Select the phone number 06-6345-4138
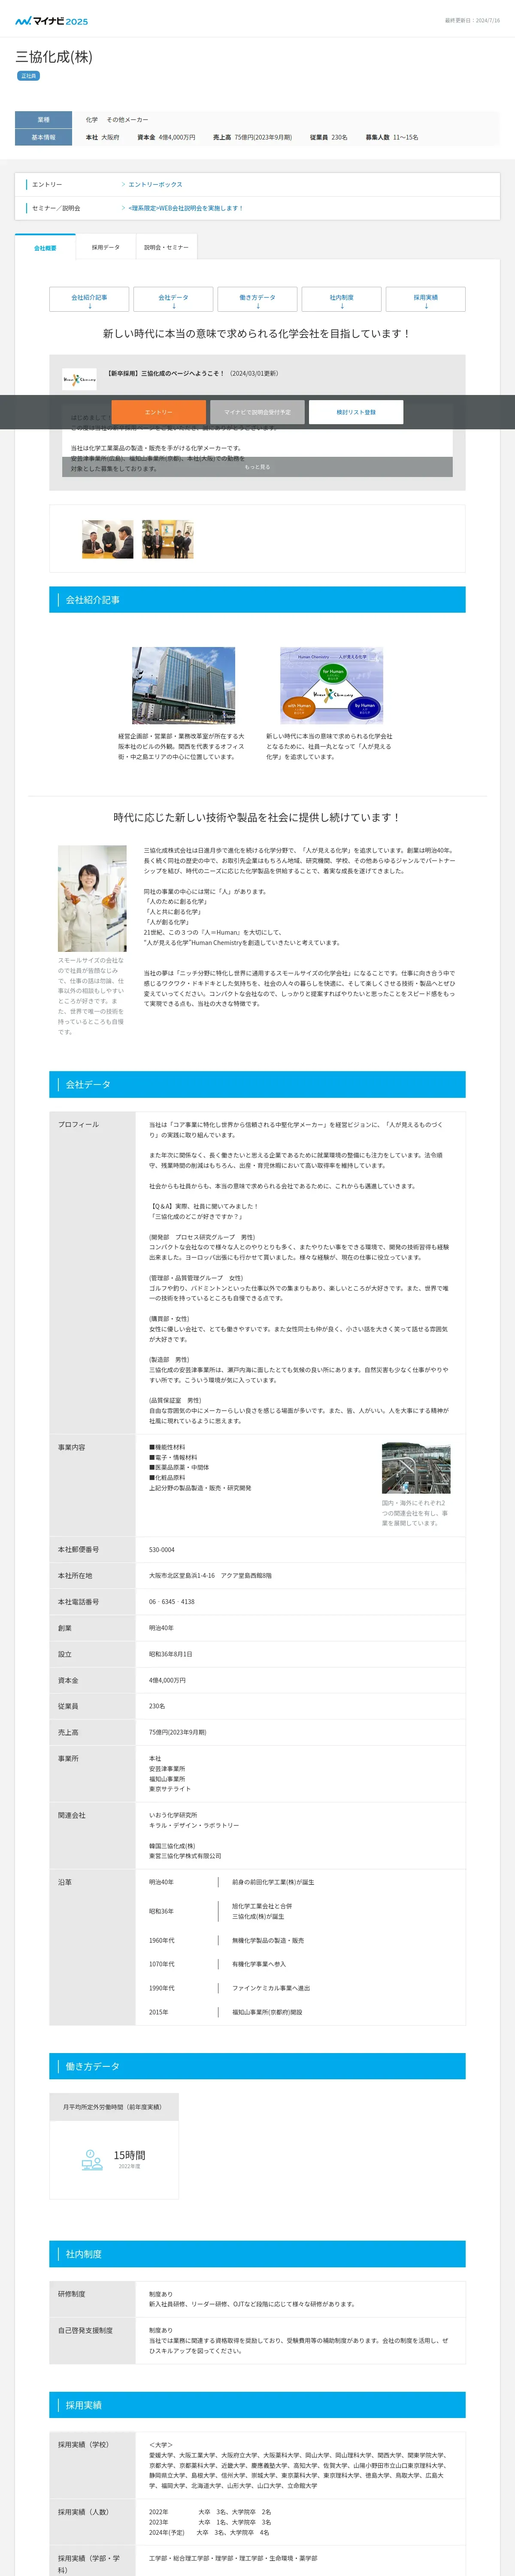515x2576 pixels. click(172, 1602)
